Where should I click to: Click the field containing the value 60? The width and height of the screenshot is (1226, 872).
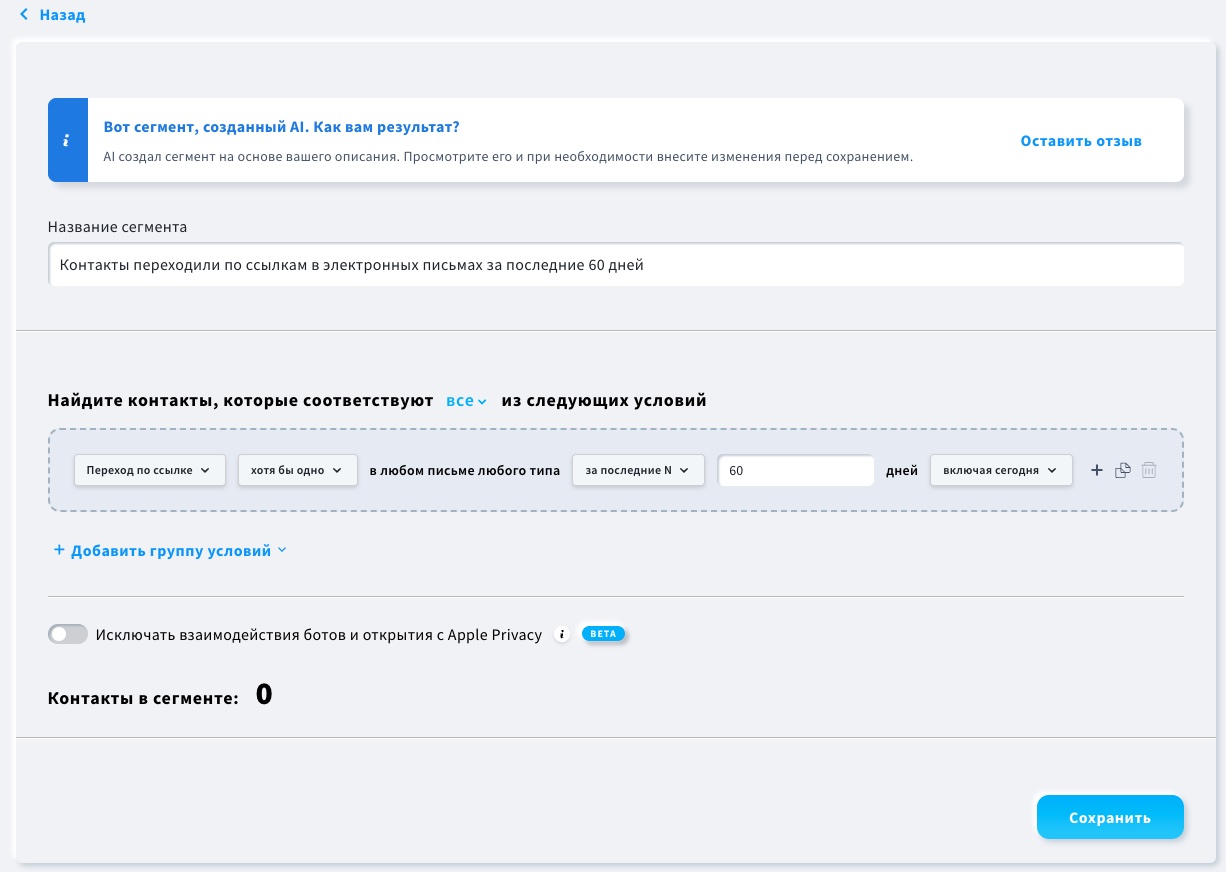[796, 470]
